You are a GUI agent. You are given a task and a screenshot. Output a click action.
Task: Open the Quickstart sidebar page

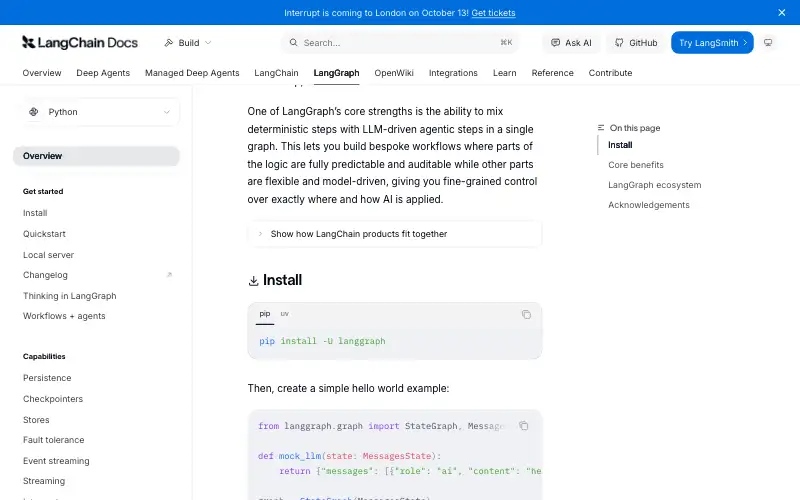[44, 234]
